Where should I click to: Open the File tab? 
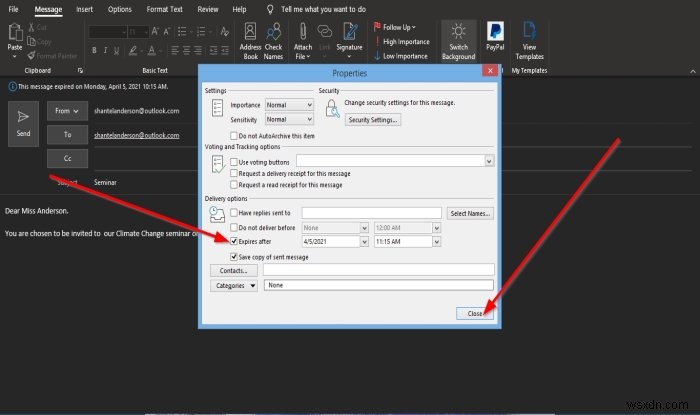click(13, 9)
